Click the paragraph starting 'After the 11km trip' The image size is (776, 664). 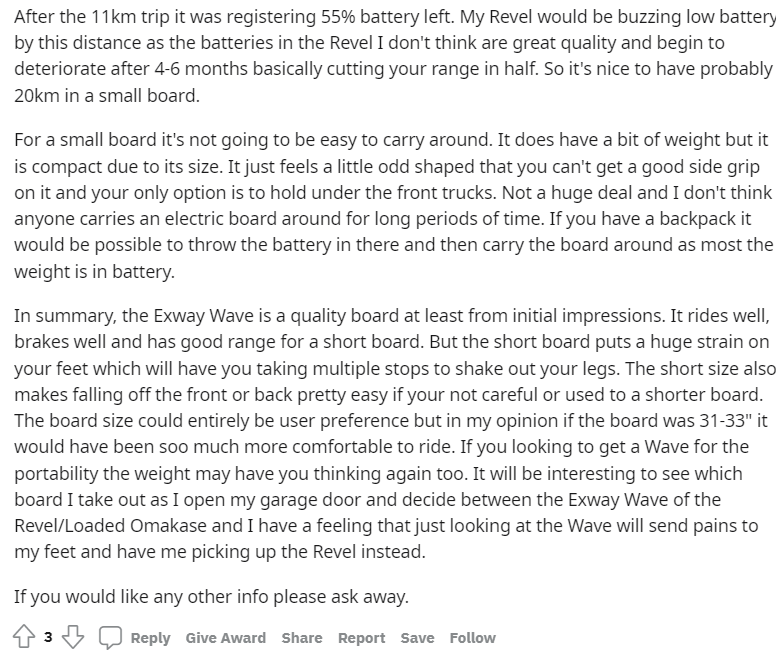pos(394,56)
